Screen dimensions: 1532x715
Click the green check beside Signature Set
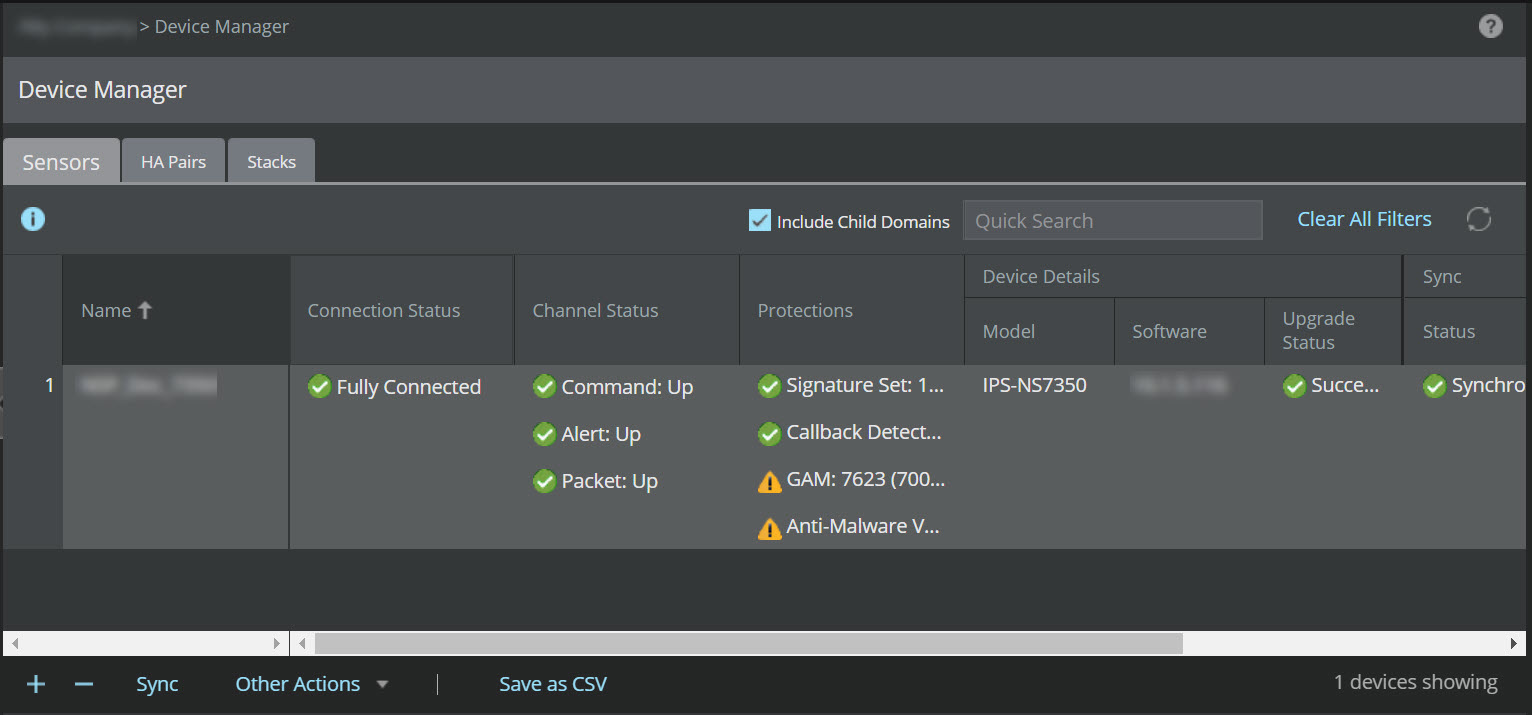point(769,385)
